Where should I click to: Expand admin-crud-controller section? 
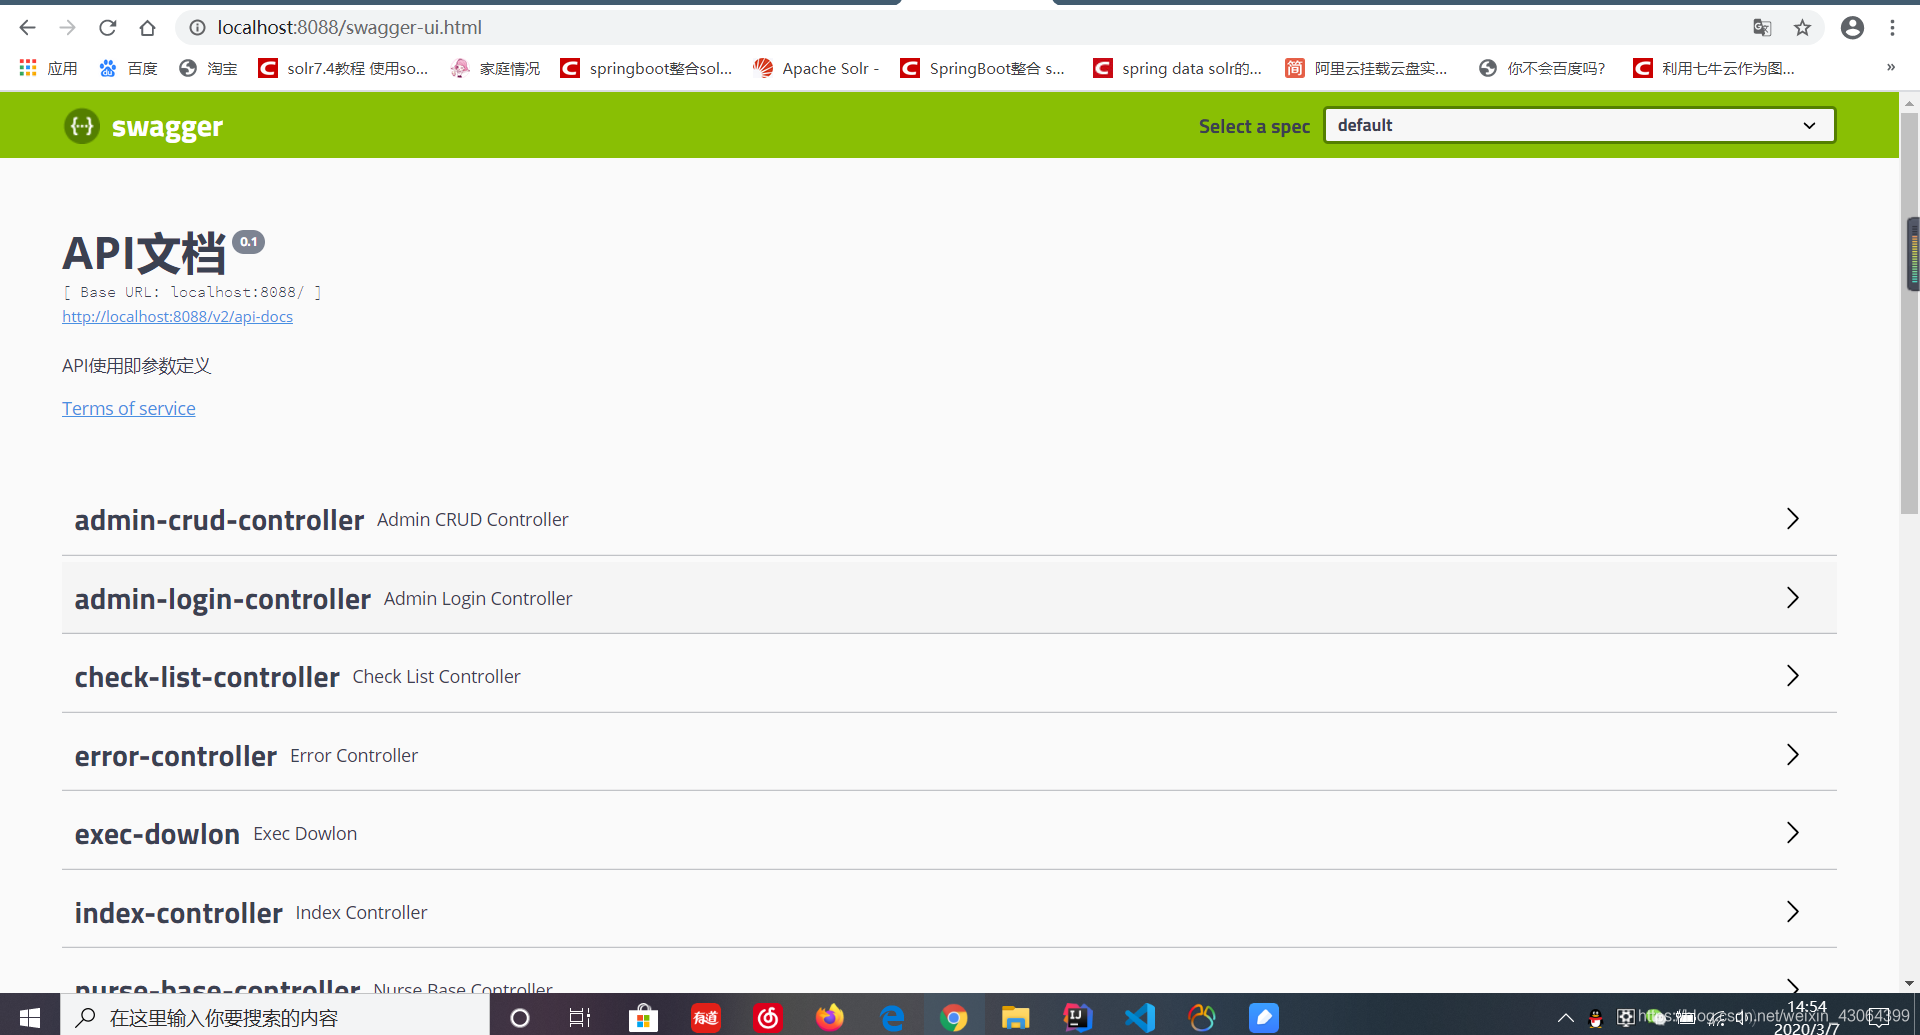1792,518
